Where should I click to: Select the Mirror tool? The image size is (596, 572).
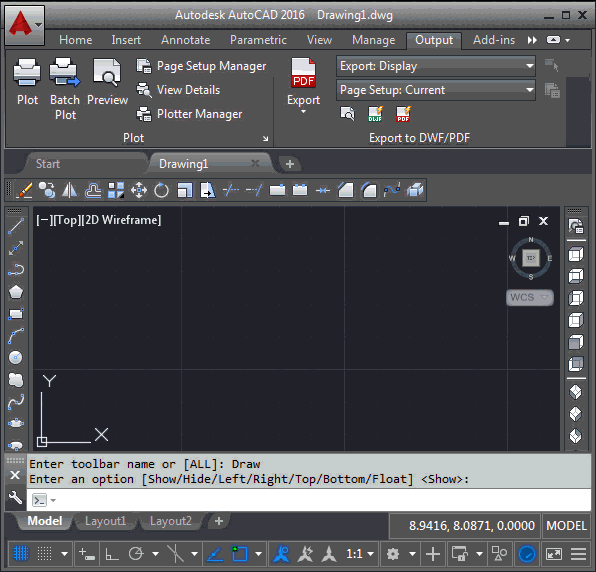[70, 190]
